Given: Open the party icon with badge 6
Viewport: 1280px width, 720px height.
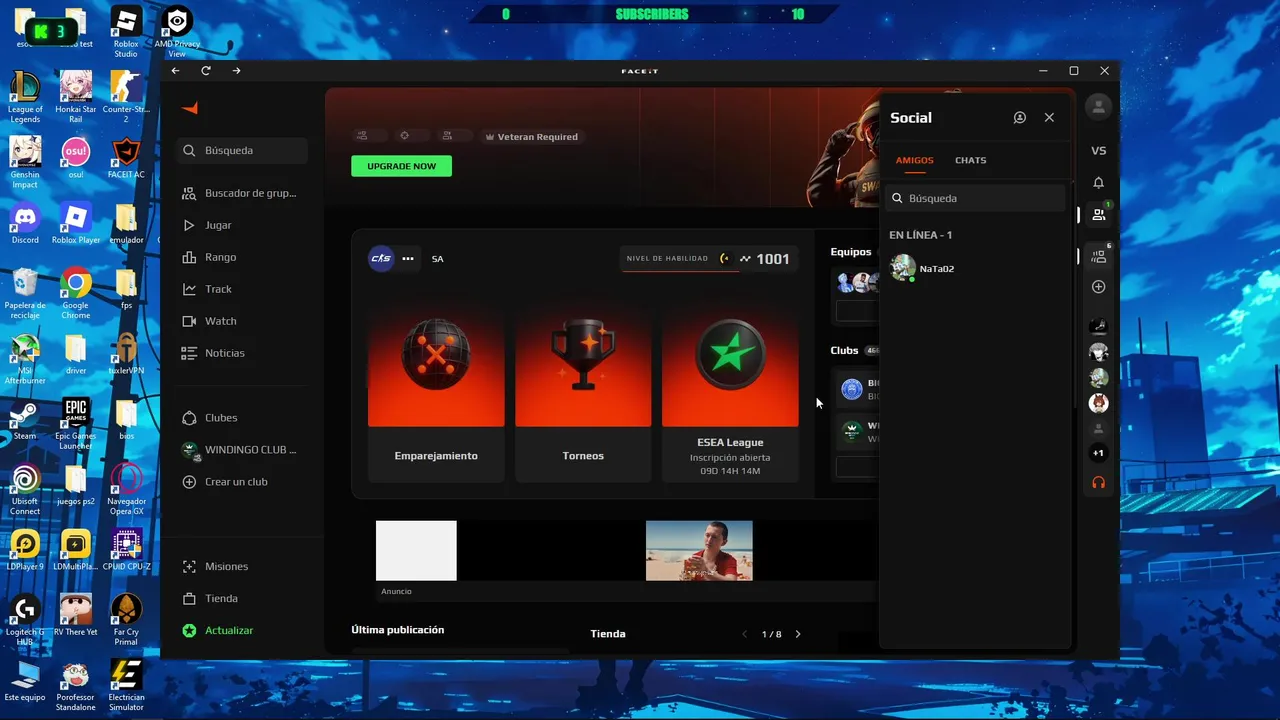Looking at the screenshot, I should click(x=1099, y=256).
